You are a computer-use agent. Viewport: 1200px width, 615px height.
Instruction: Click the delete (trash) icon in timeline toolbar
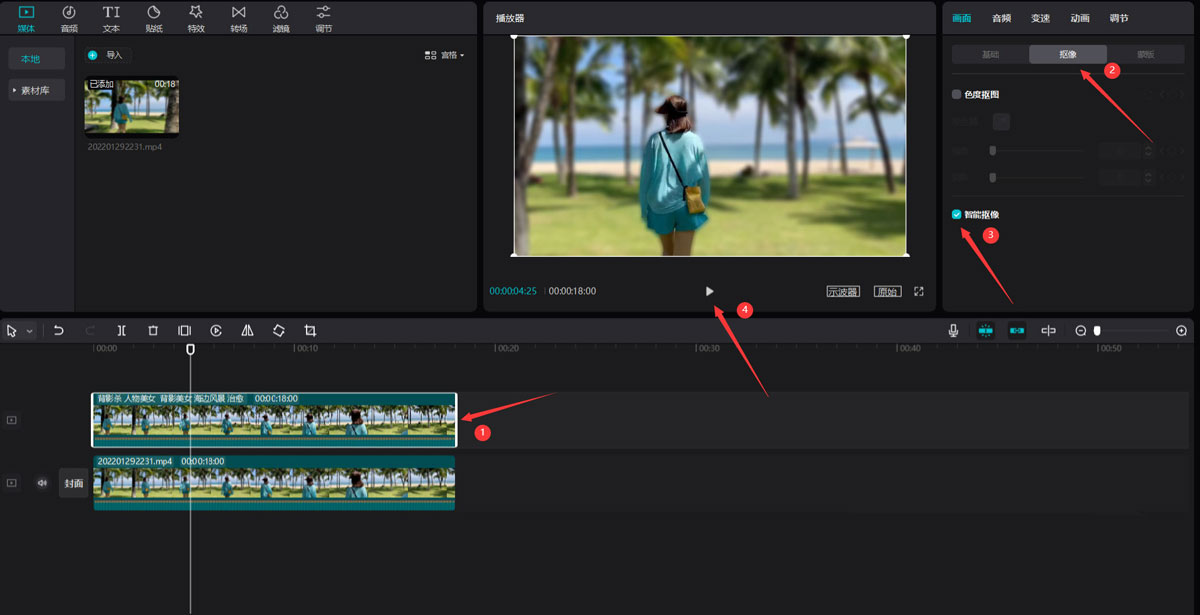pos(153,330)
